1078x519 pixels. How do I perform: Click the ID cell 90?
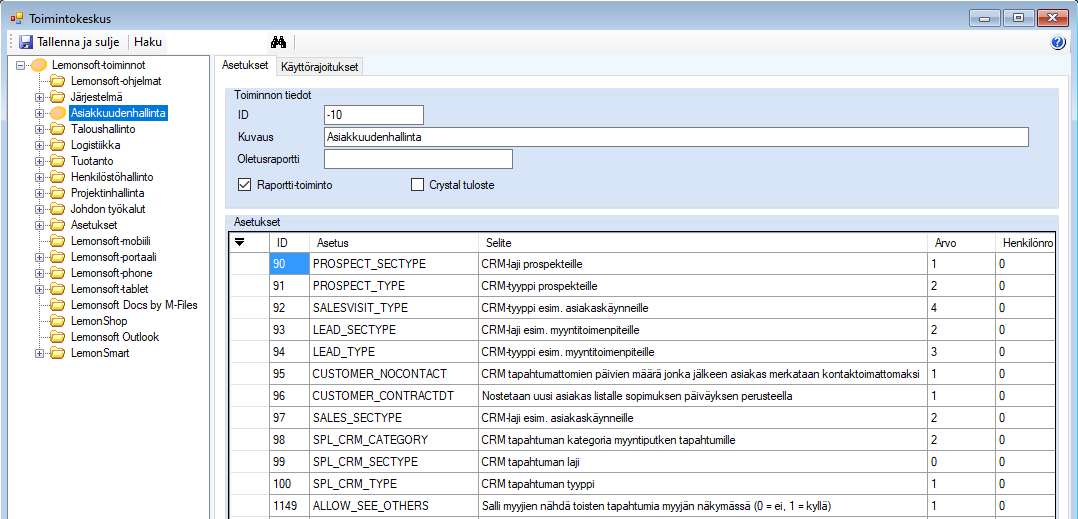[289, 263]
